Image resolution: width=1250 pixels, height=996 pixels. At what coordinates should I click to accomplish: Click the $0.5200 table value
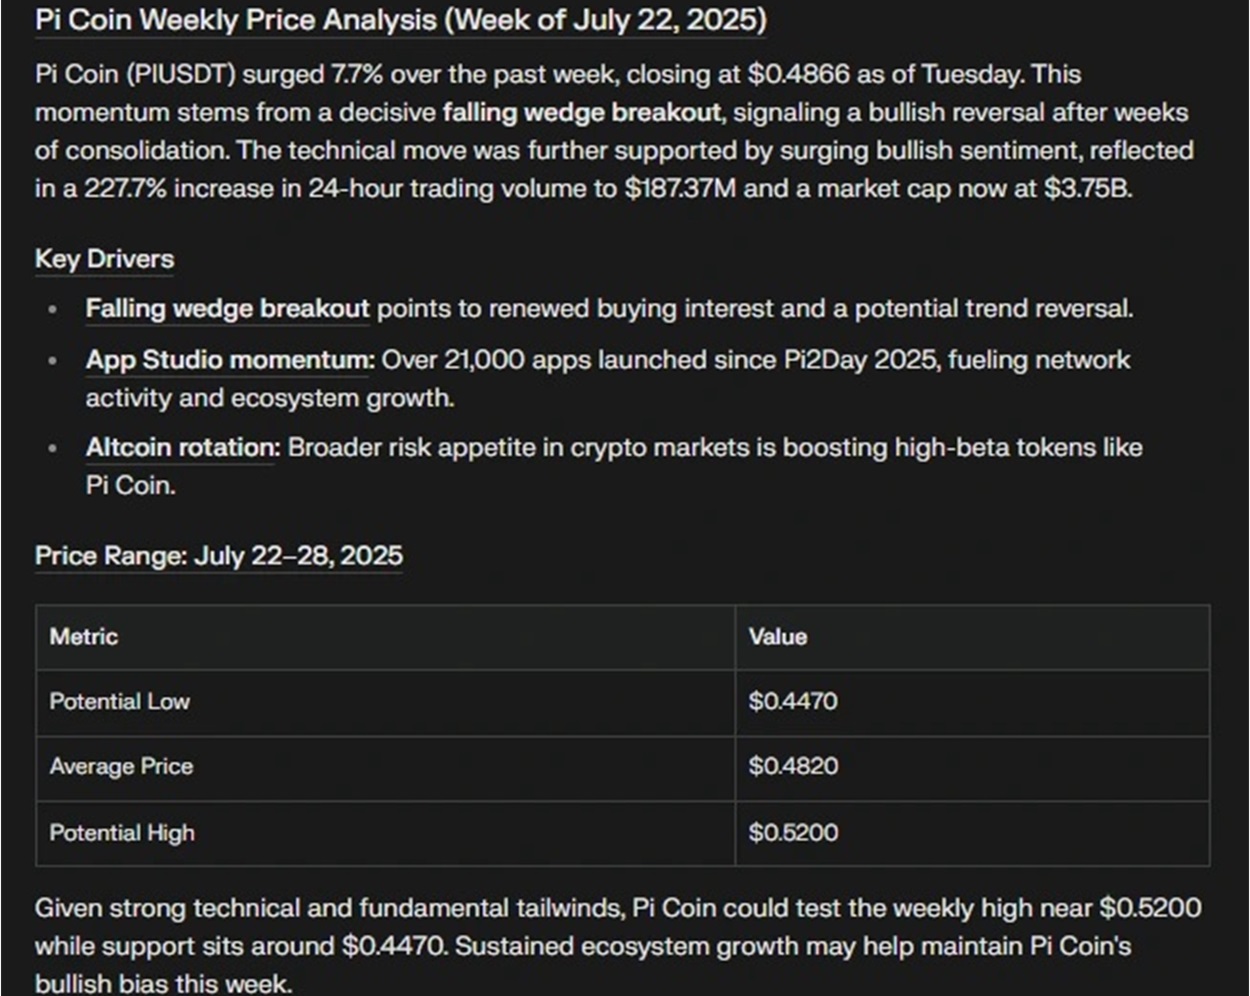point(793,832)
